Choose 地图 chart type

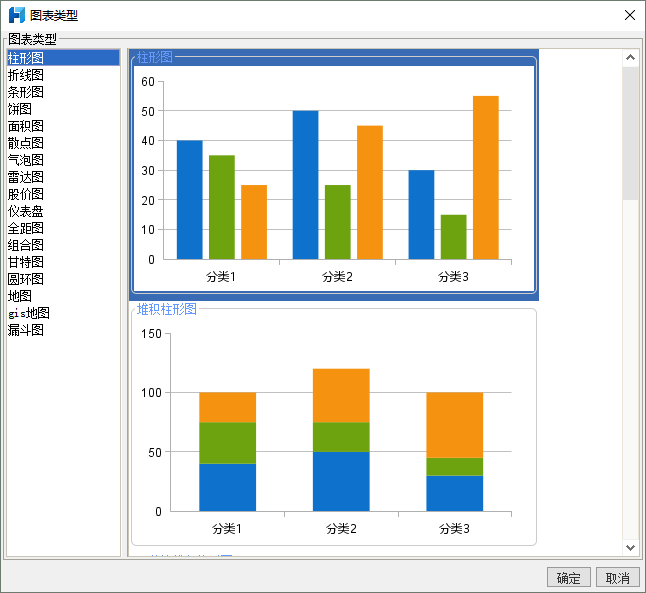click(63, 296)
